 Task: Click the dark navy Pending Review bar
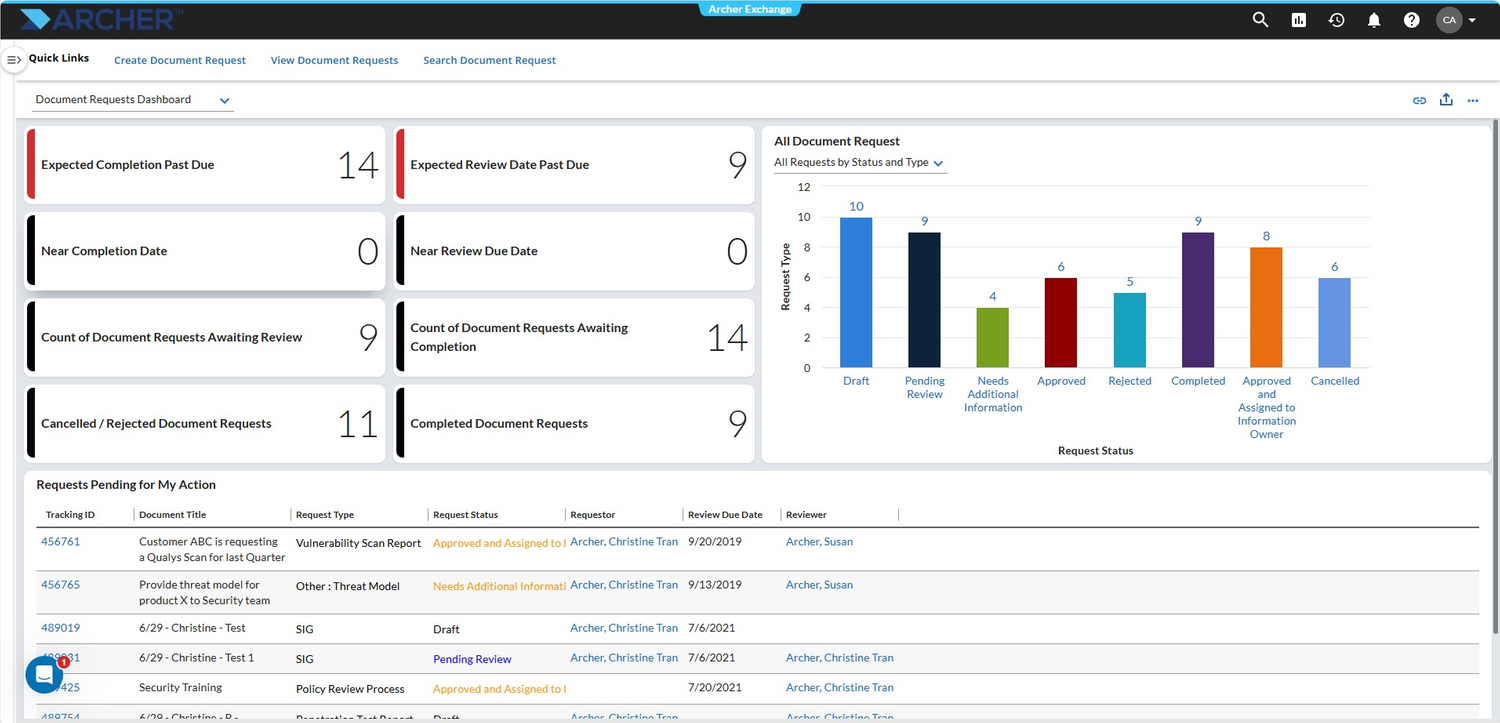(x=924, y=300)
